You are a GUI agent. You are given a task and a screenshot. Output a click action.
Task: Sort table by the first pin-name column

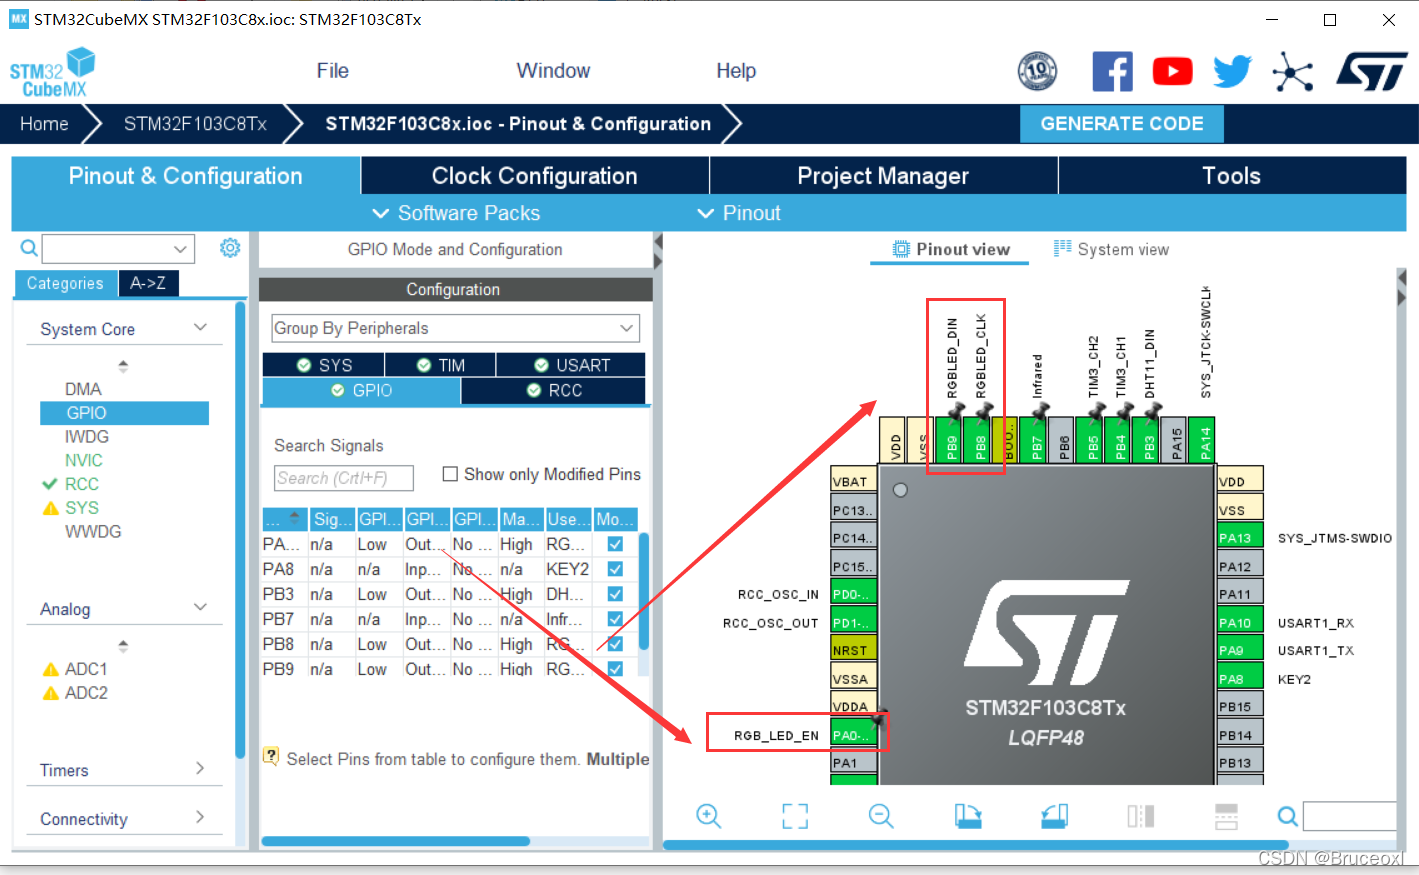[284, 519]
